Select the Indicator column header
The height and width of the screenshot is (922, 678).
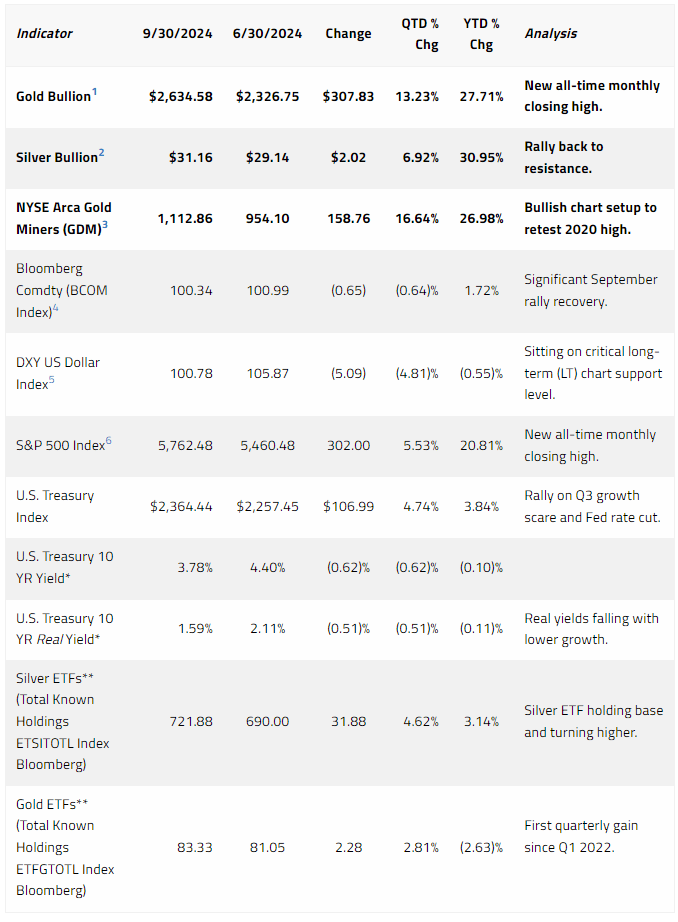[45, 34]
